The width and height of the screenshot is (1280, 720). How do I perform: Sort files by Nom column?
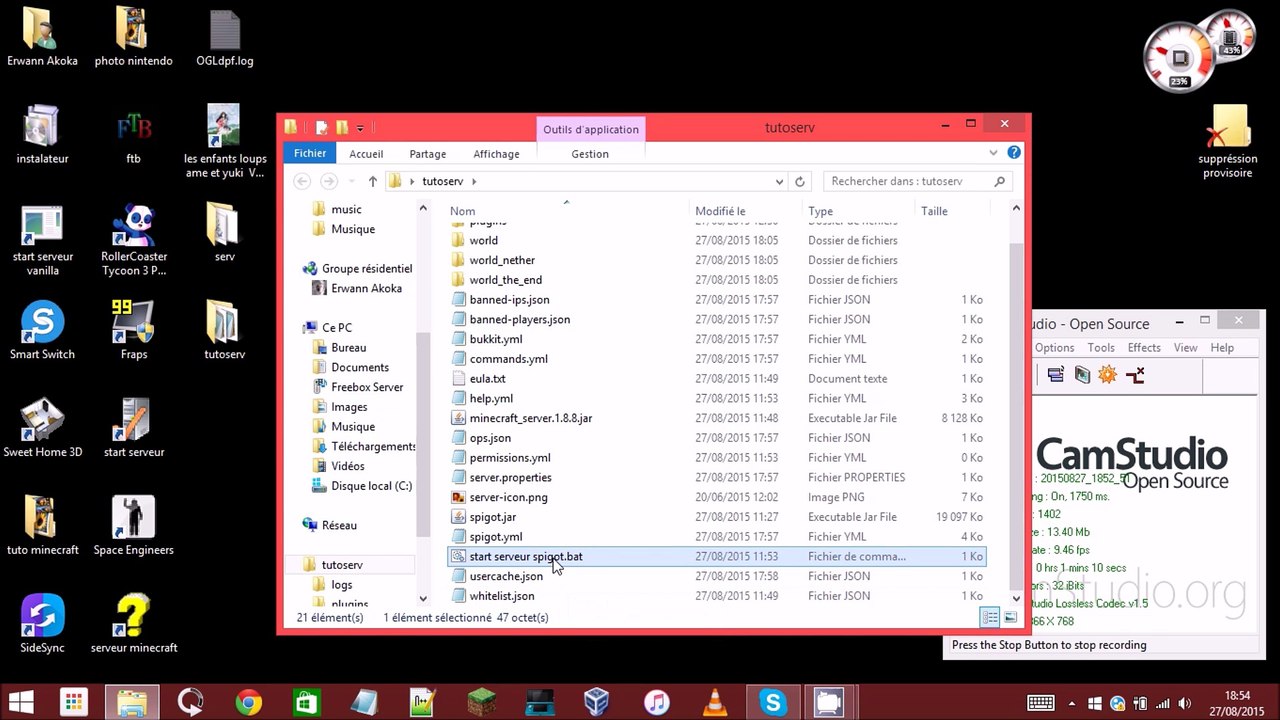point(567,211)
